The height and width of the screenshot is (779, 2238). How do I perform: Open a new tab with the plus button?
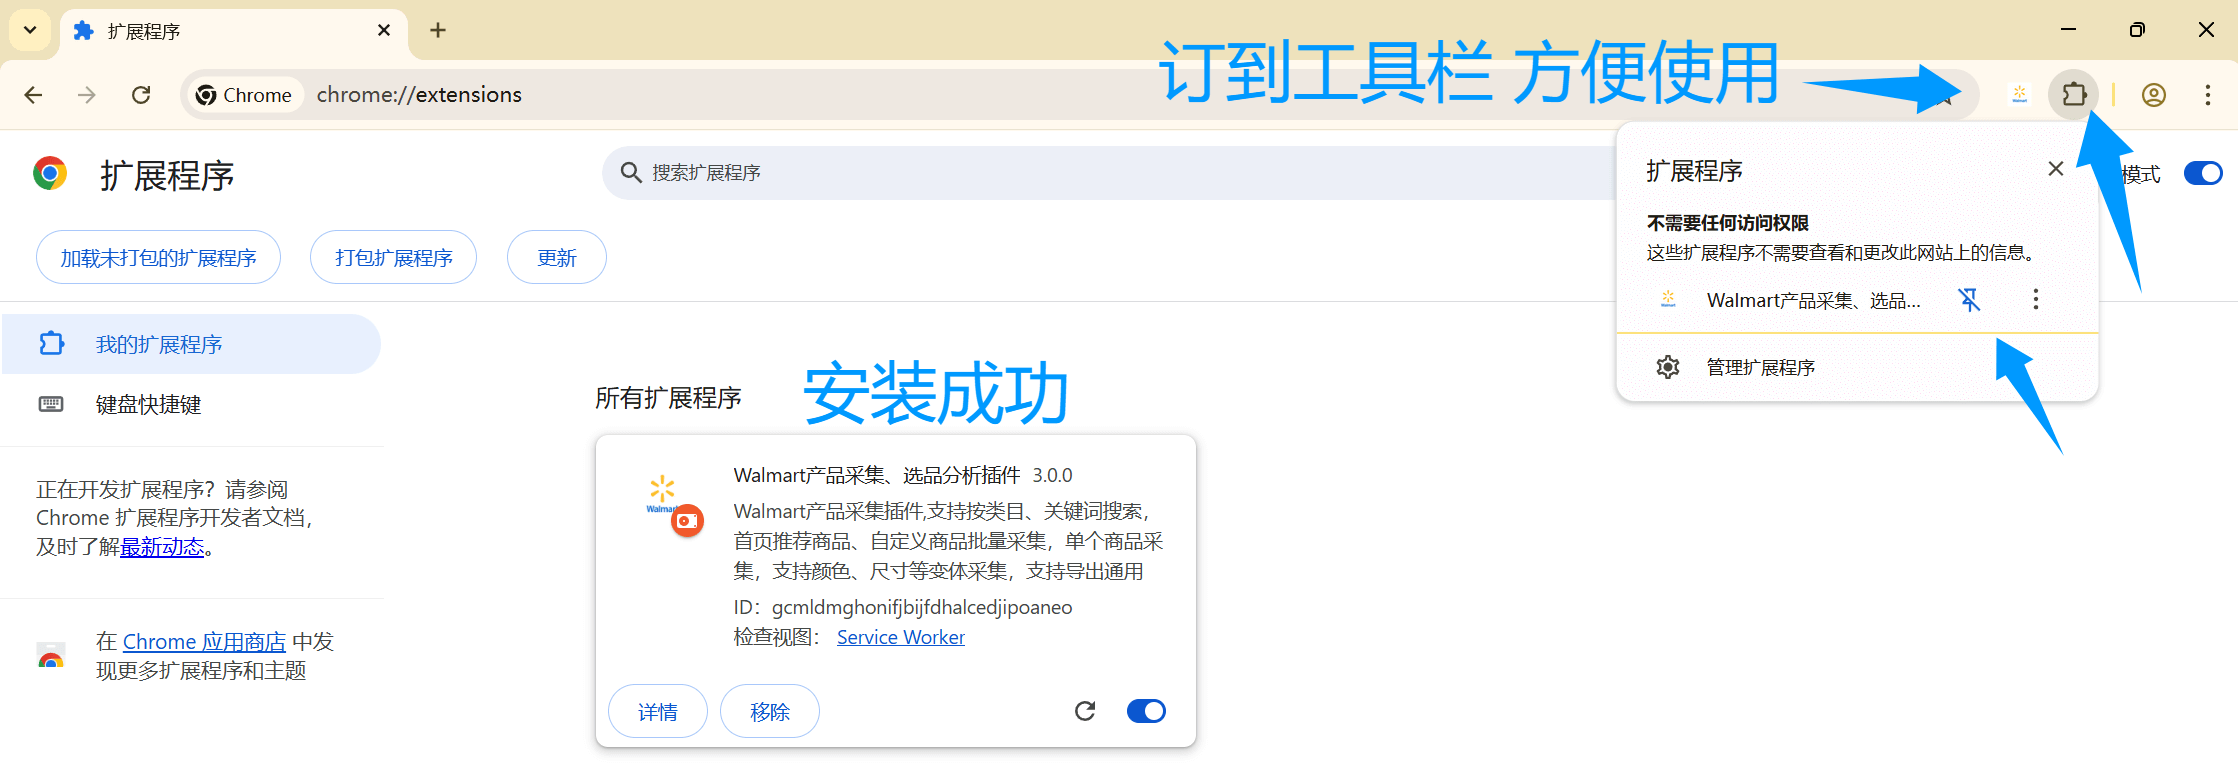(x=438, y=30)
